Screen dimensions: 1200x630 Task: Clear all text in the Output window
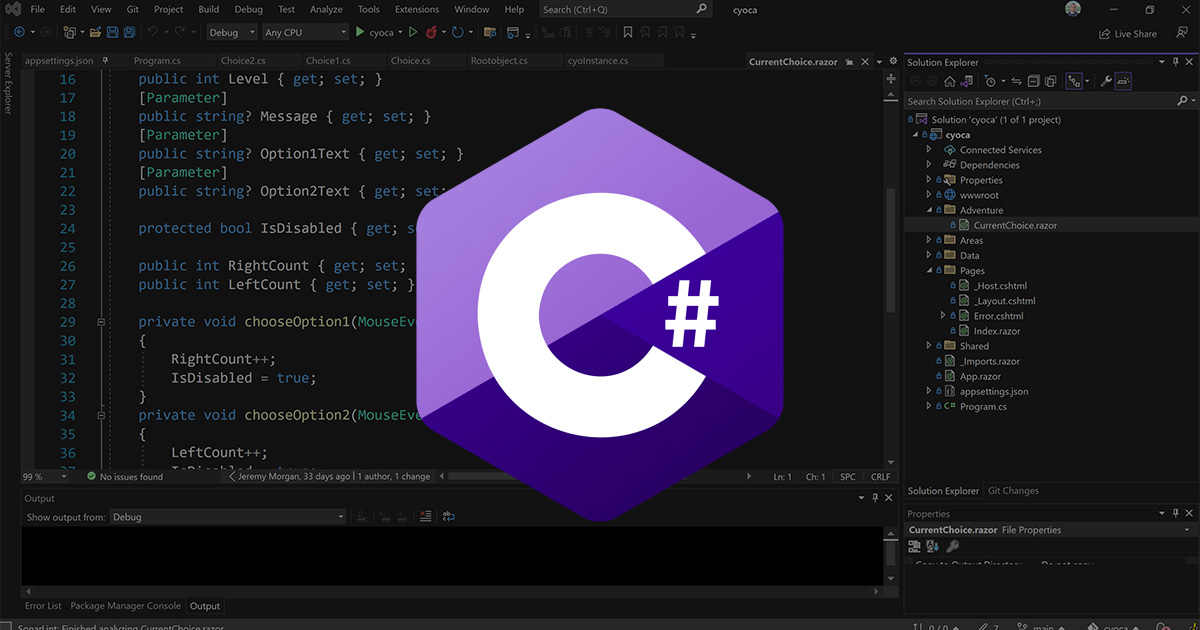426,516
